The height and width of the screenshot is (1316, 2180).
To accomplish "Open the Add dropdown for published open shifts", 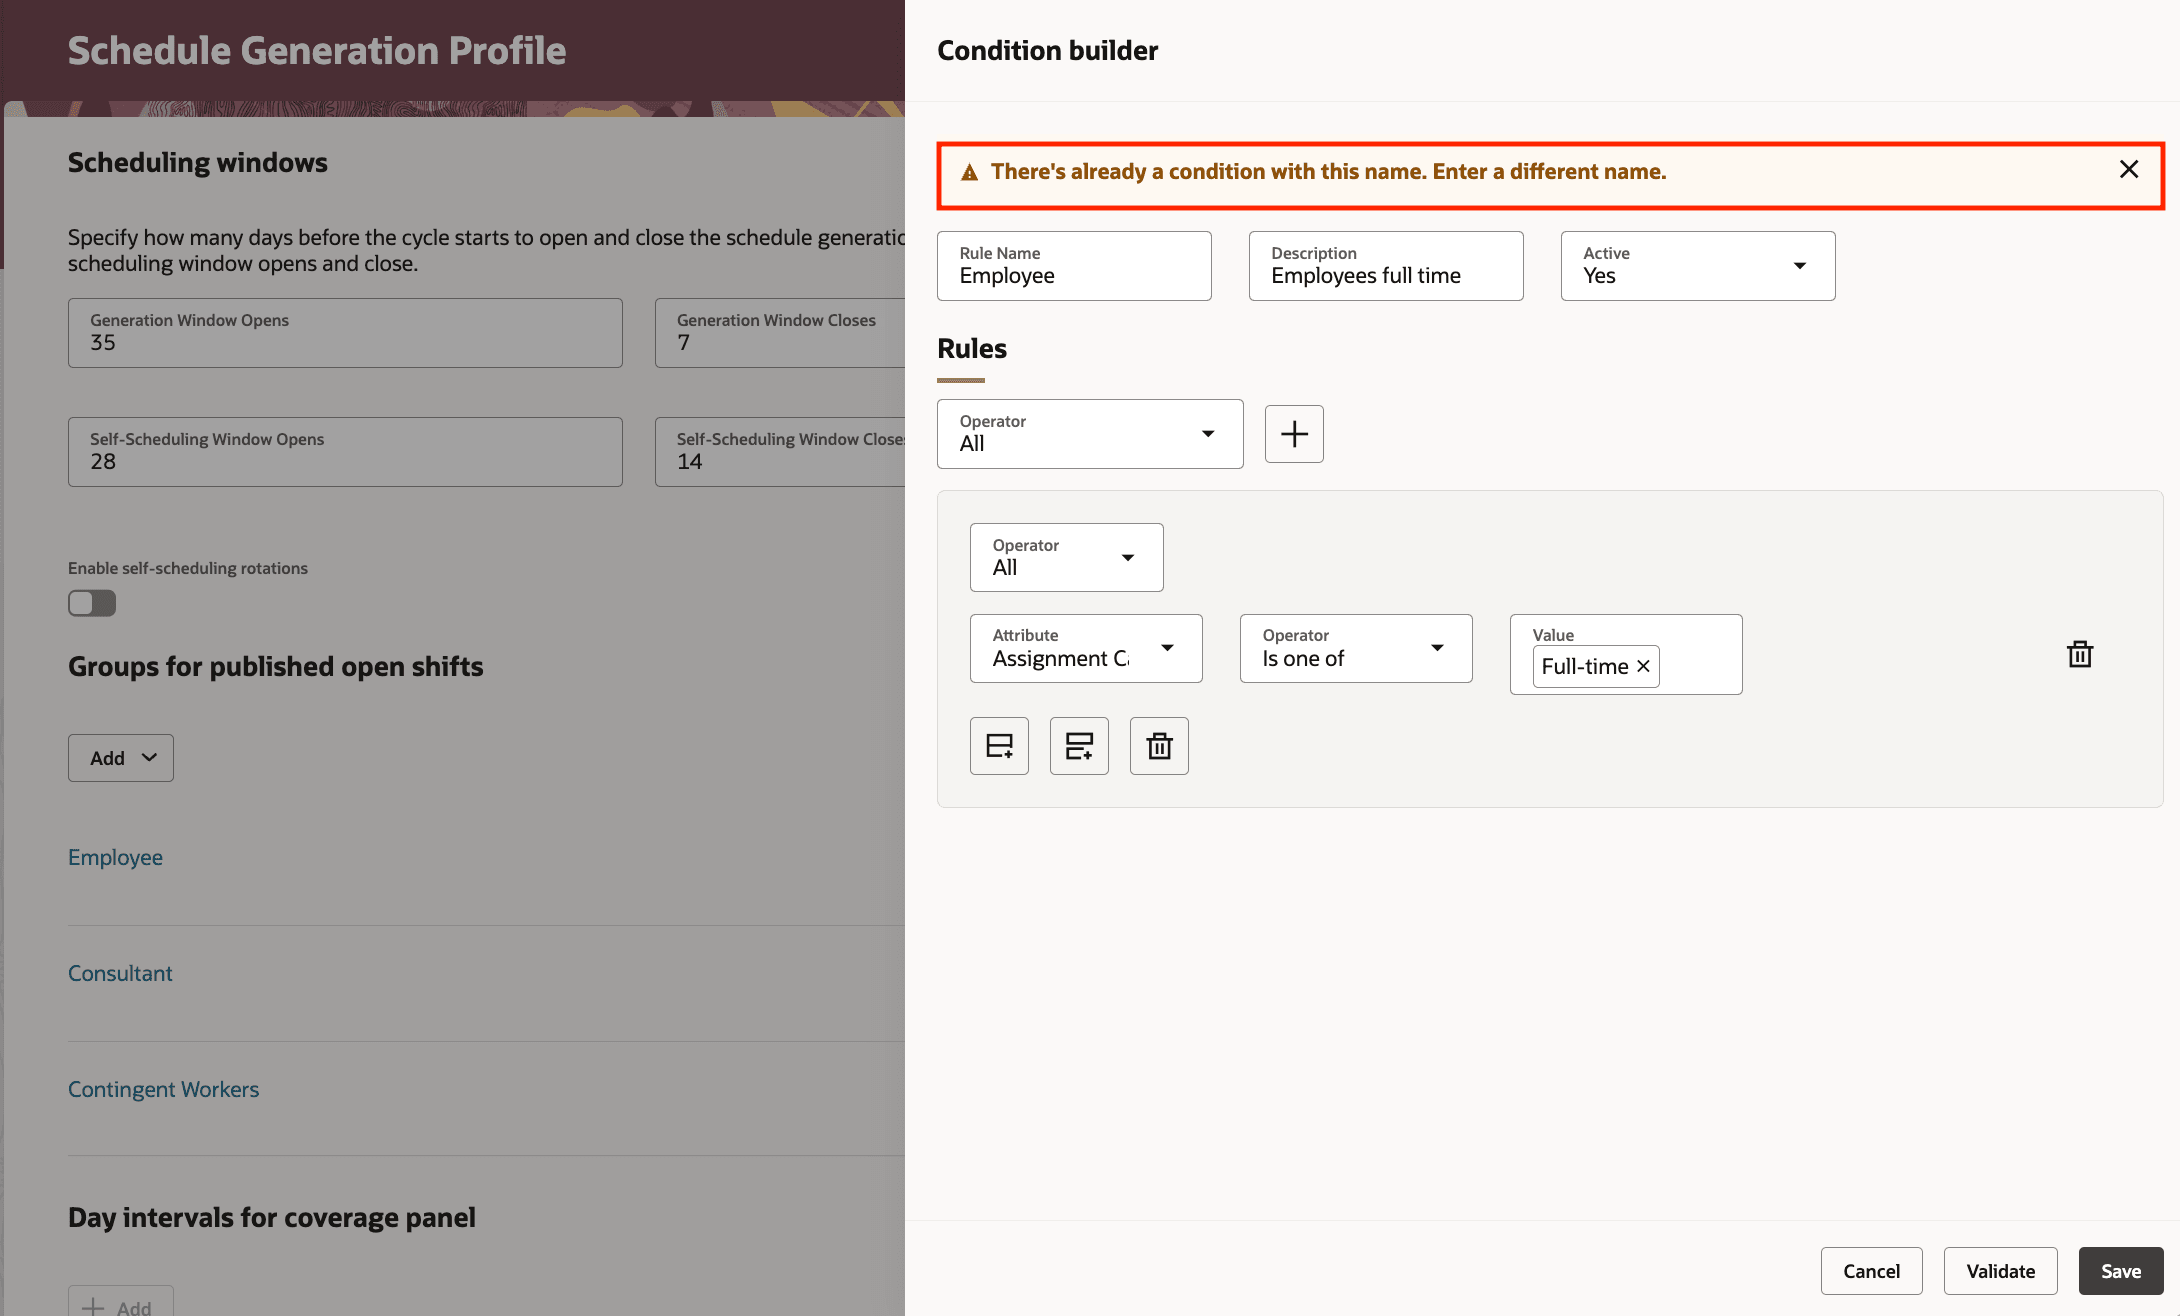I will point(120,757).
